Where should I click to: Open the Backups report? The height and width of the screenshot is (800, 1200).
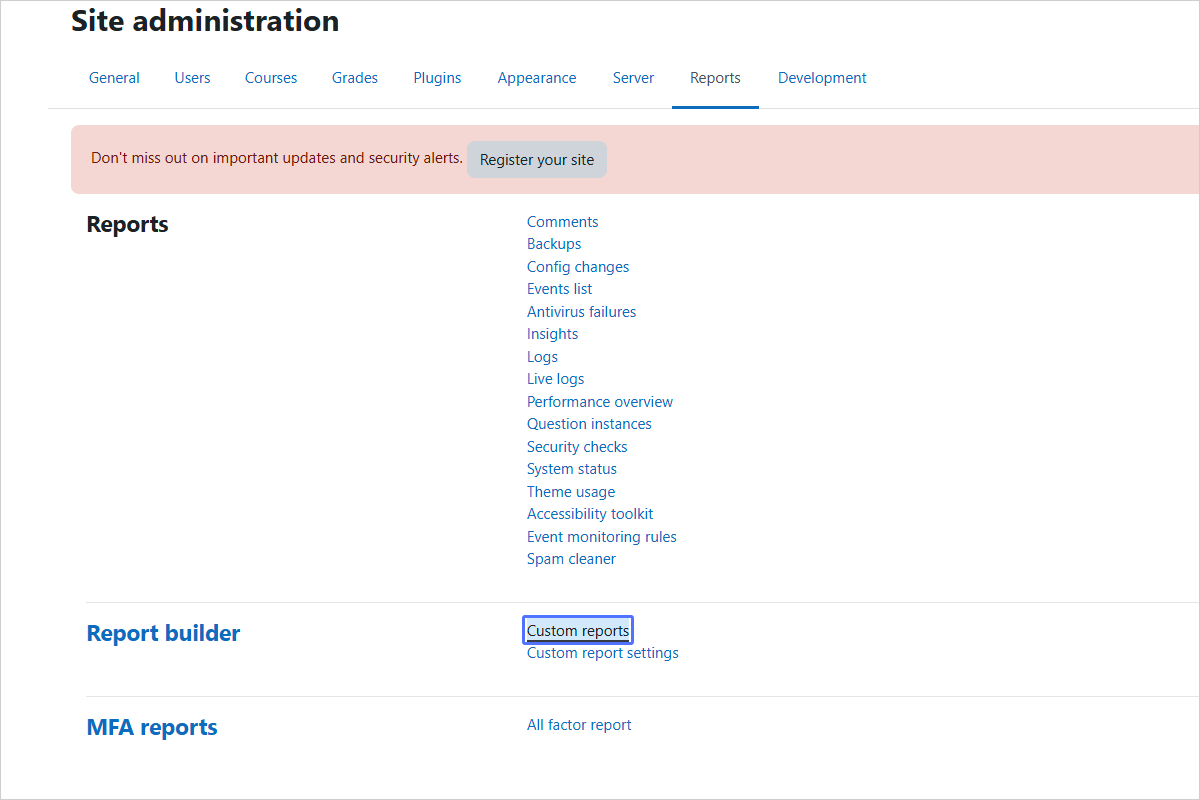click(554, 244)
